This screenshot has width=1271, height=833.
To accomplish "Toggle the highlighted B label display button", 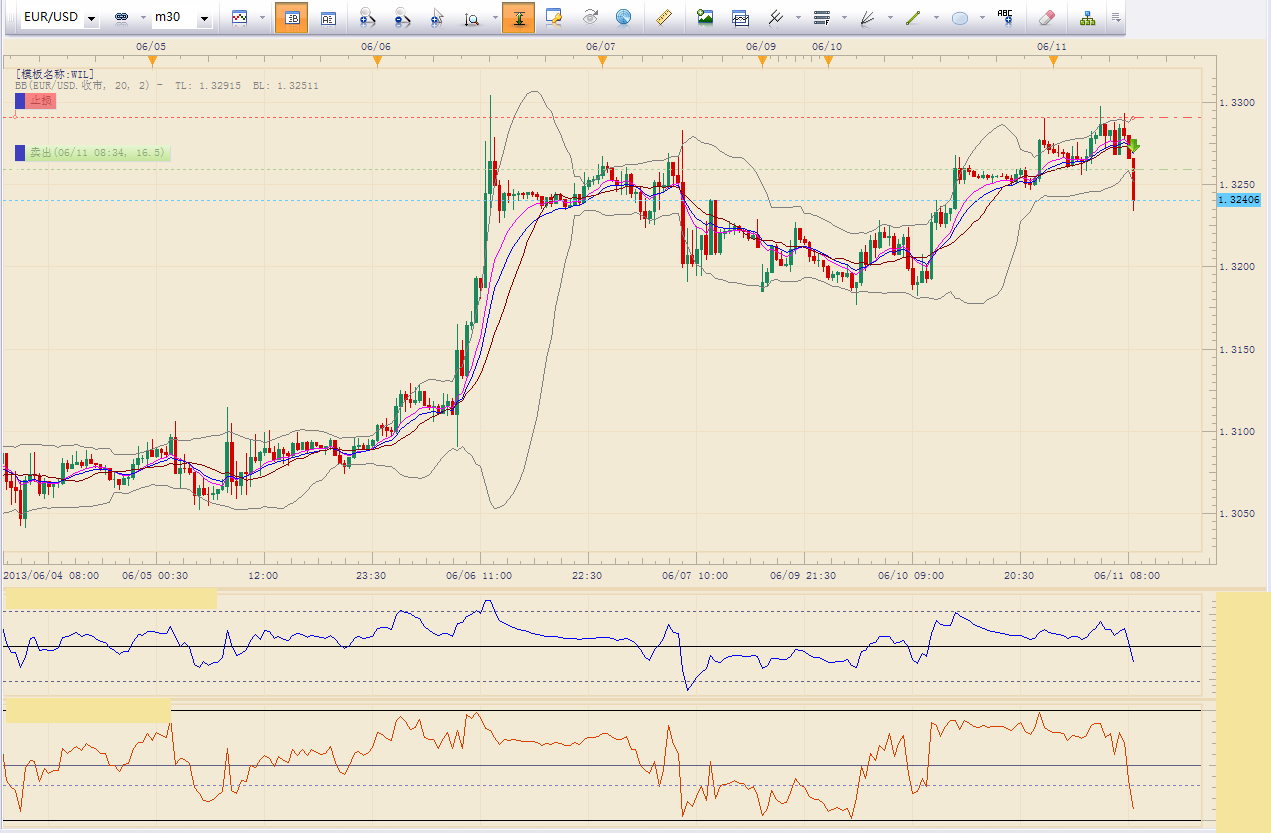I will pos(291,18).
